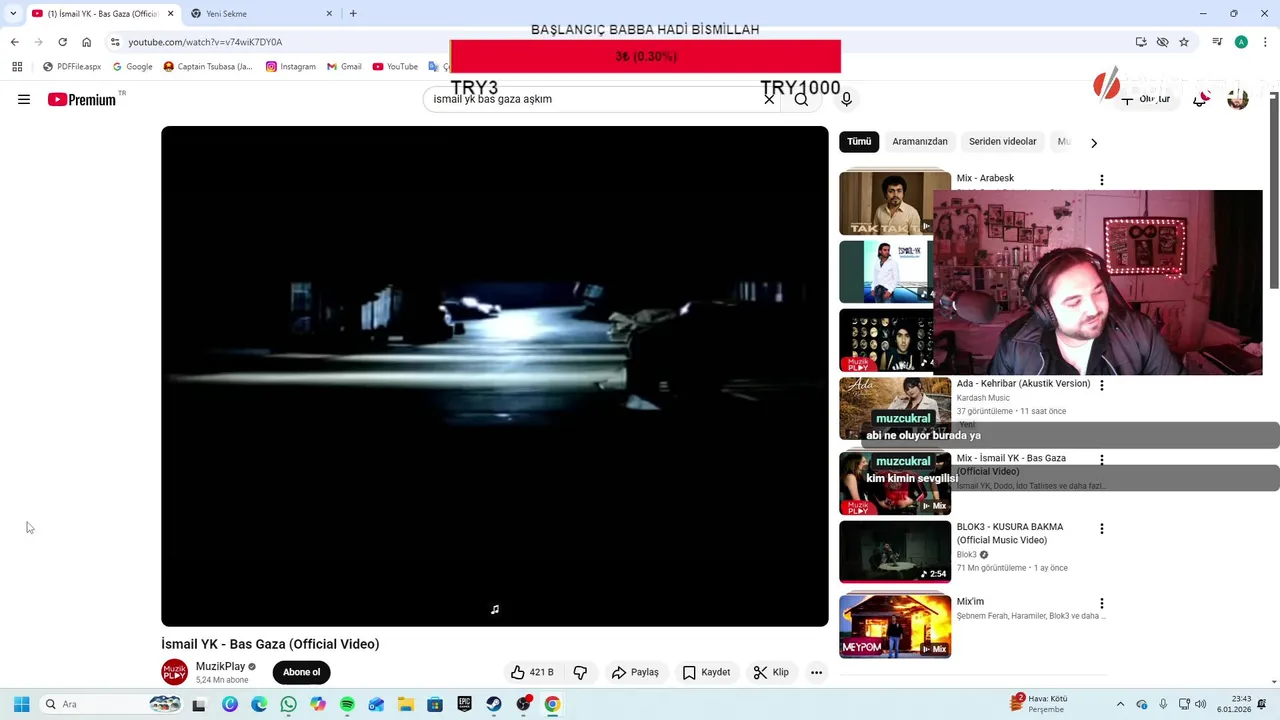1280x720 pixels.
Task: Like the video with 421 B thumbs up
Action: (x=532, y=672)
